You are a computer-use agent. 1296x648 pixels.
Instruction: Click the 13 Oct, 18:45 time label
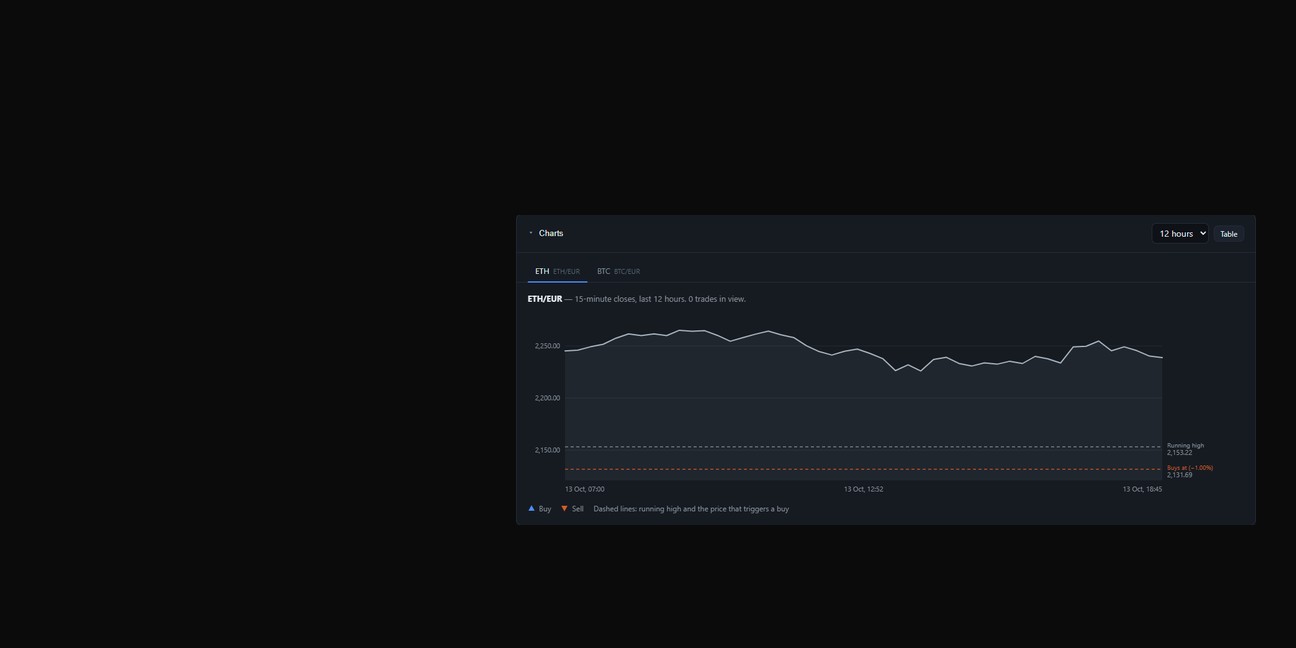(1142, 489)
